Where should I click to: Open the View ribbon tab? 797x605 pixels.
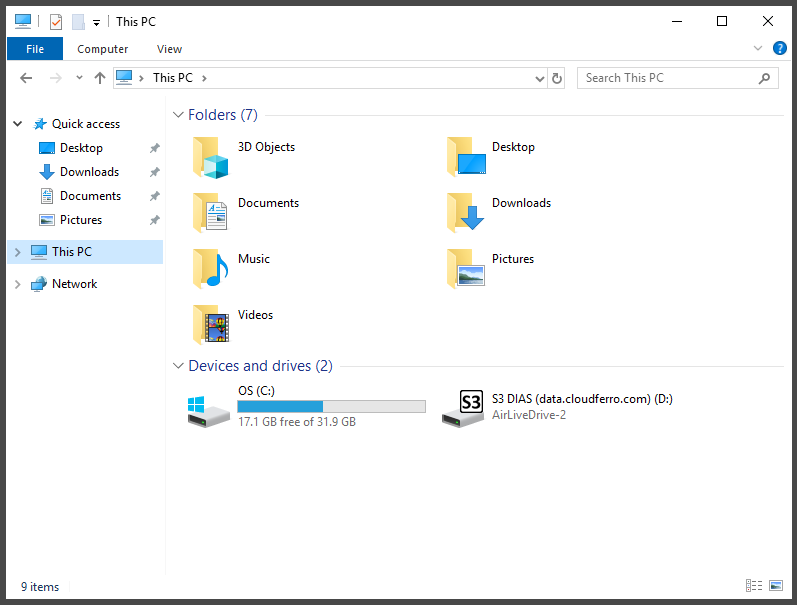point(169,49)
